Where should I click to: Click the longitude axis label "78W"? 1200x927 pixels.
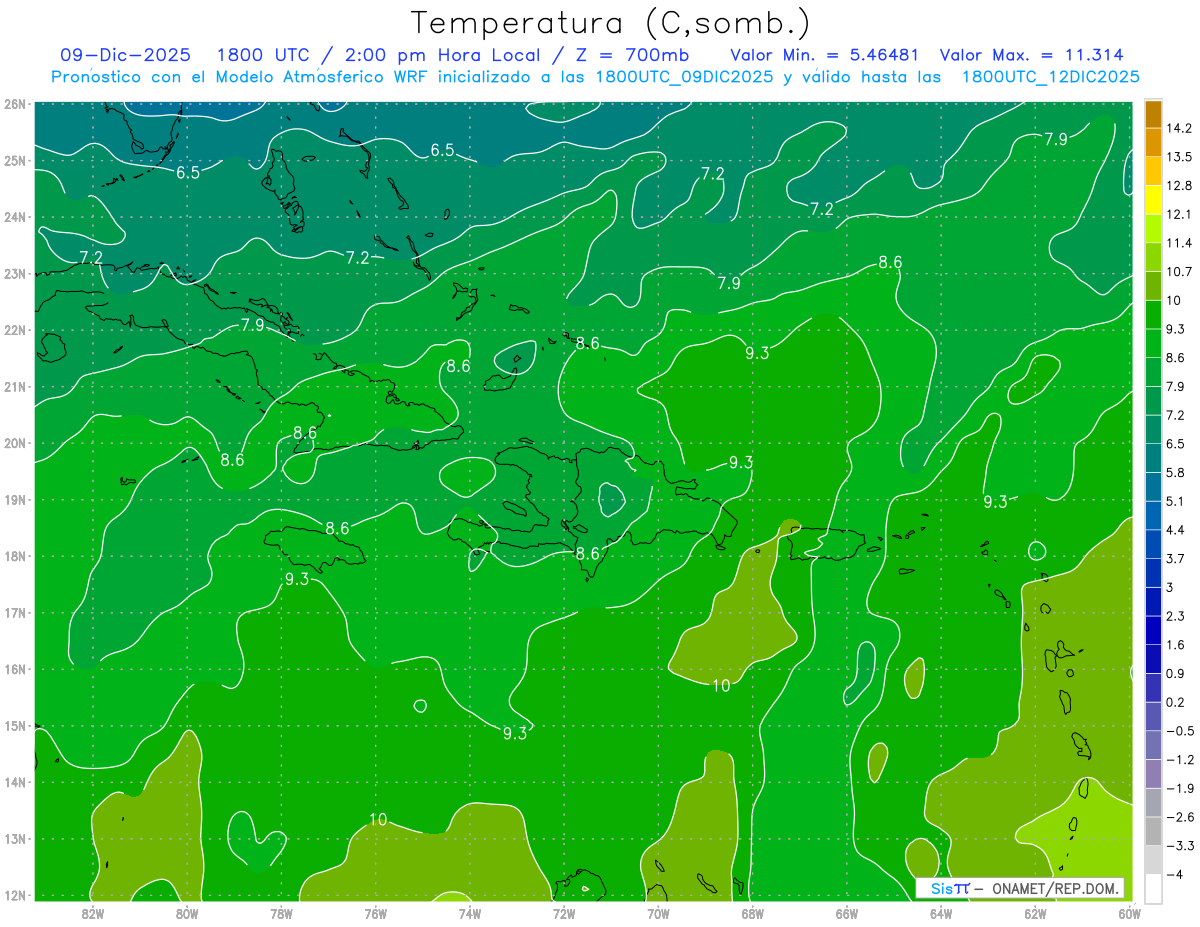pyautogui.click(x=281, y=913)
